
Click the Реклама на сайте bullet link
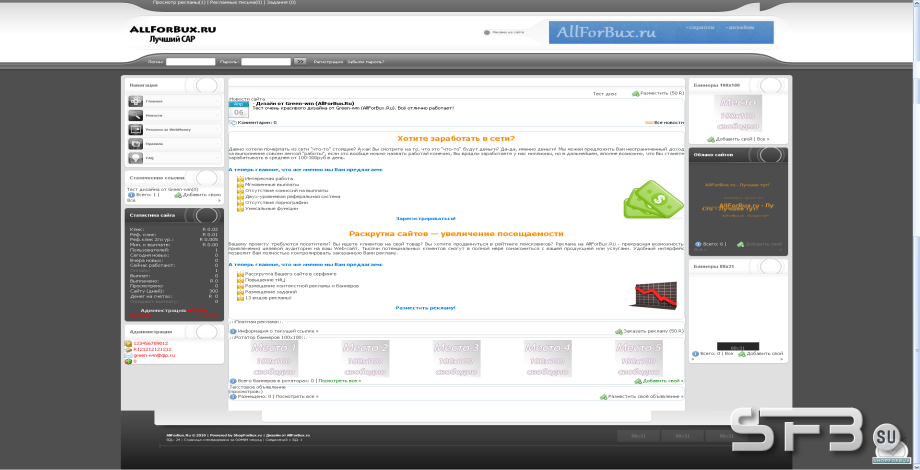504,32
